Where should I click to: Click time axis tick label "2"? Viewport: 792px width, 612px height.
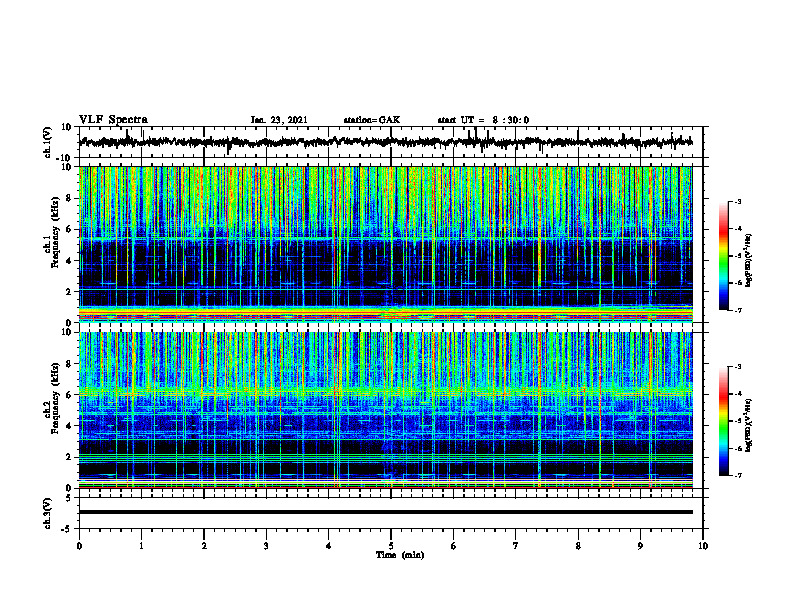tap(204, 546)
